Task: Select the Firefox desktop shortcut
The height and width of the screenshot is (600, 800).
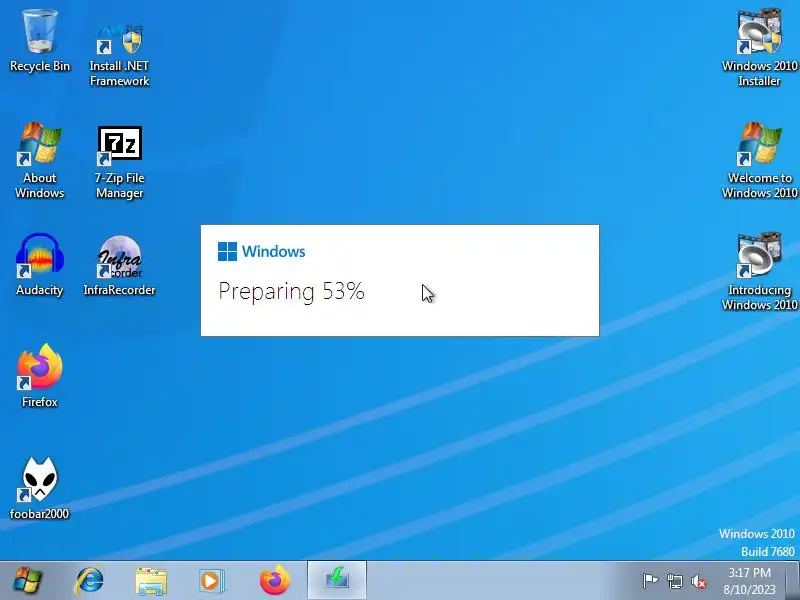Action: pos(40,377)
